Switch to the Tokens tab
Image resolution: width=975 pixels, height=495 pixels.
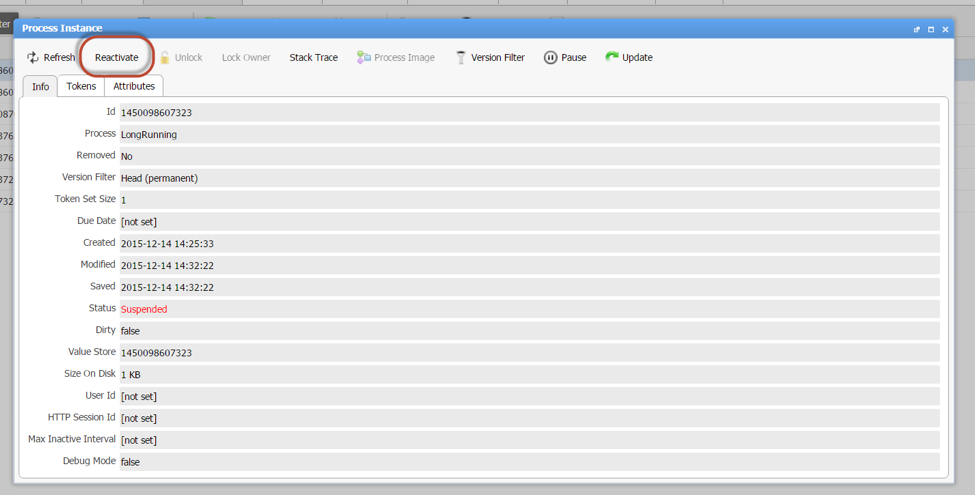[81, 86]
